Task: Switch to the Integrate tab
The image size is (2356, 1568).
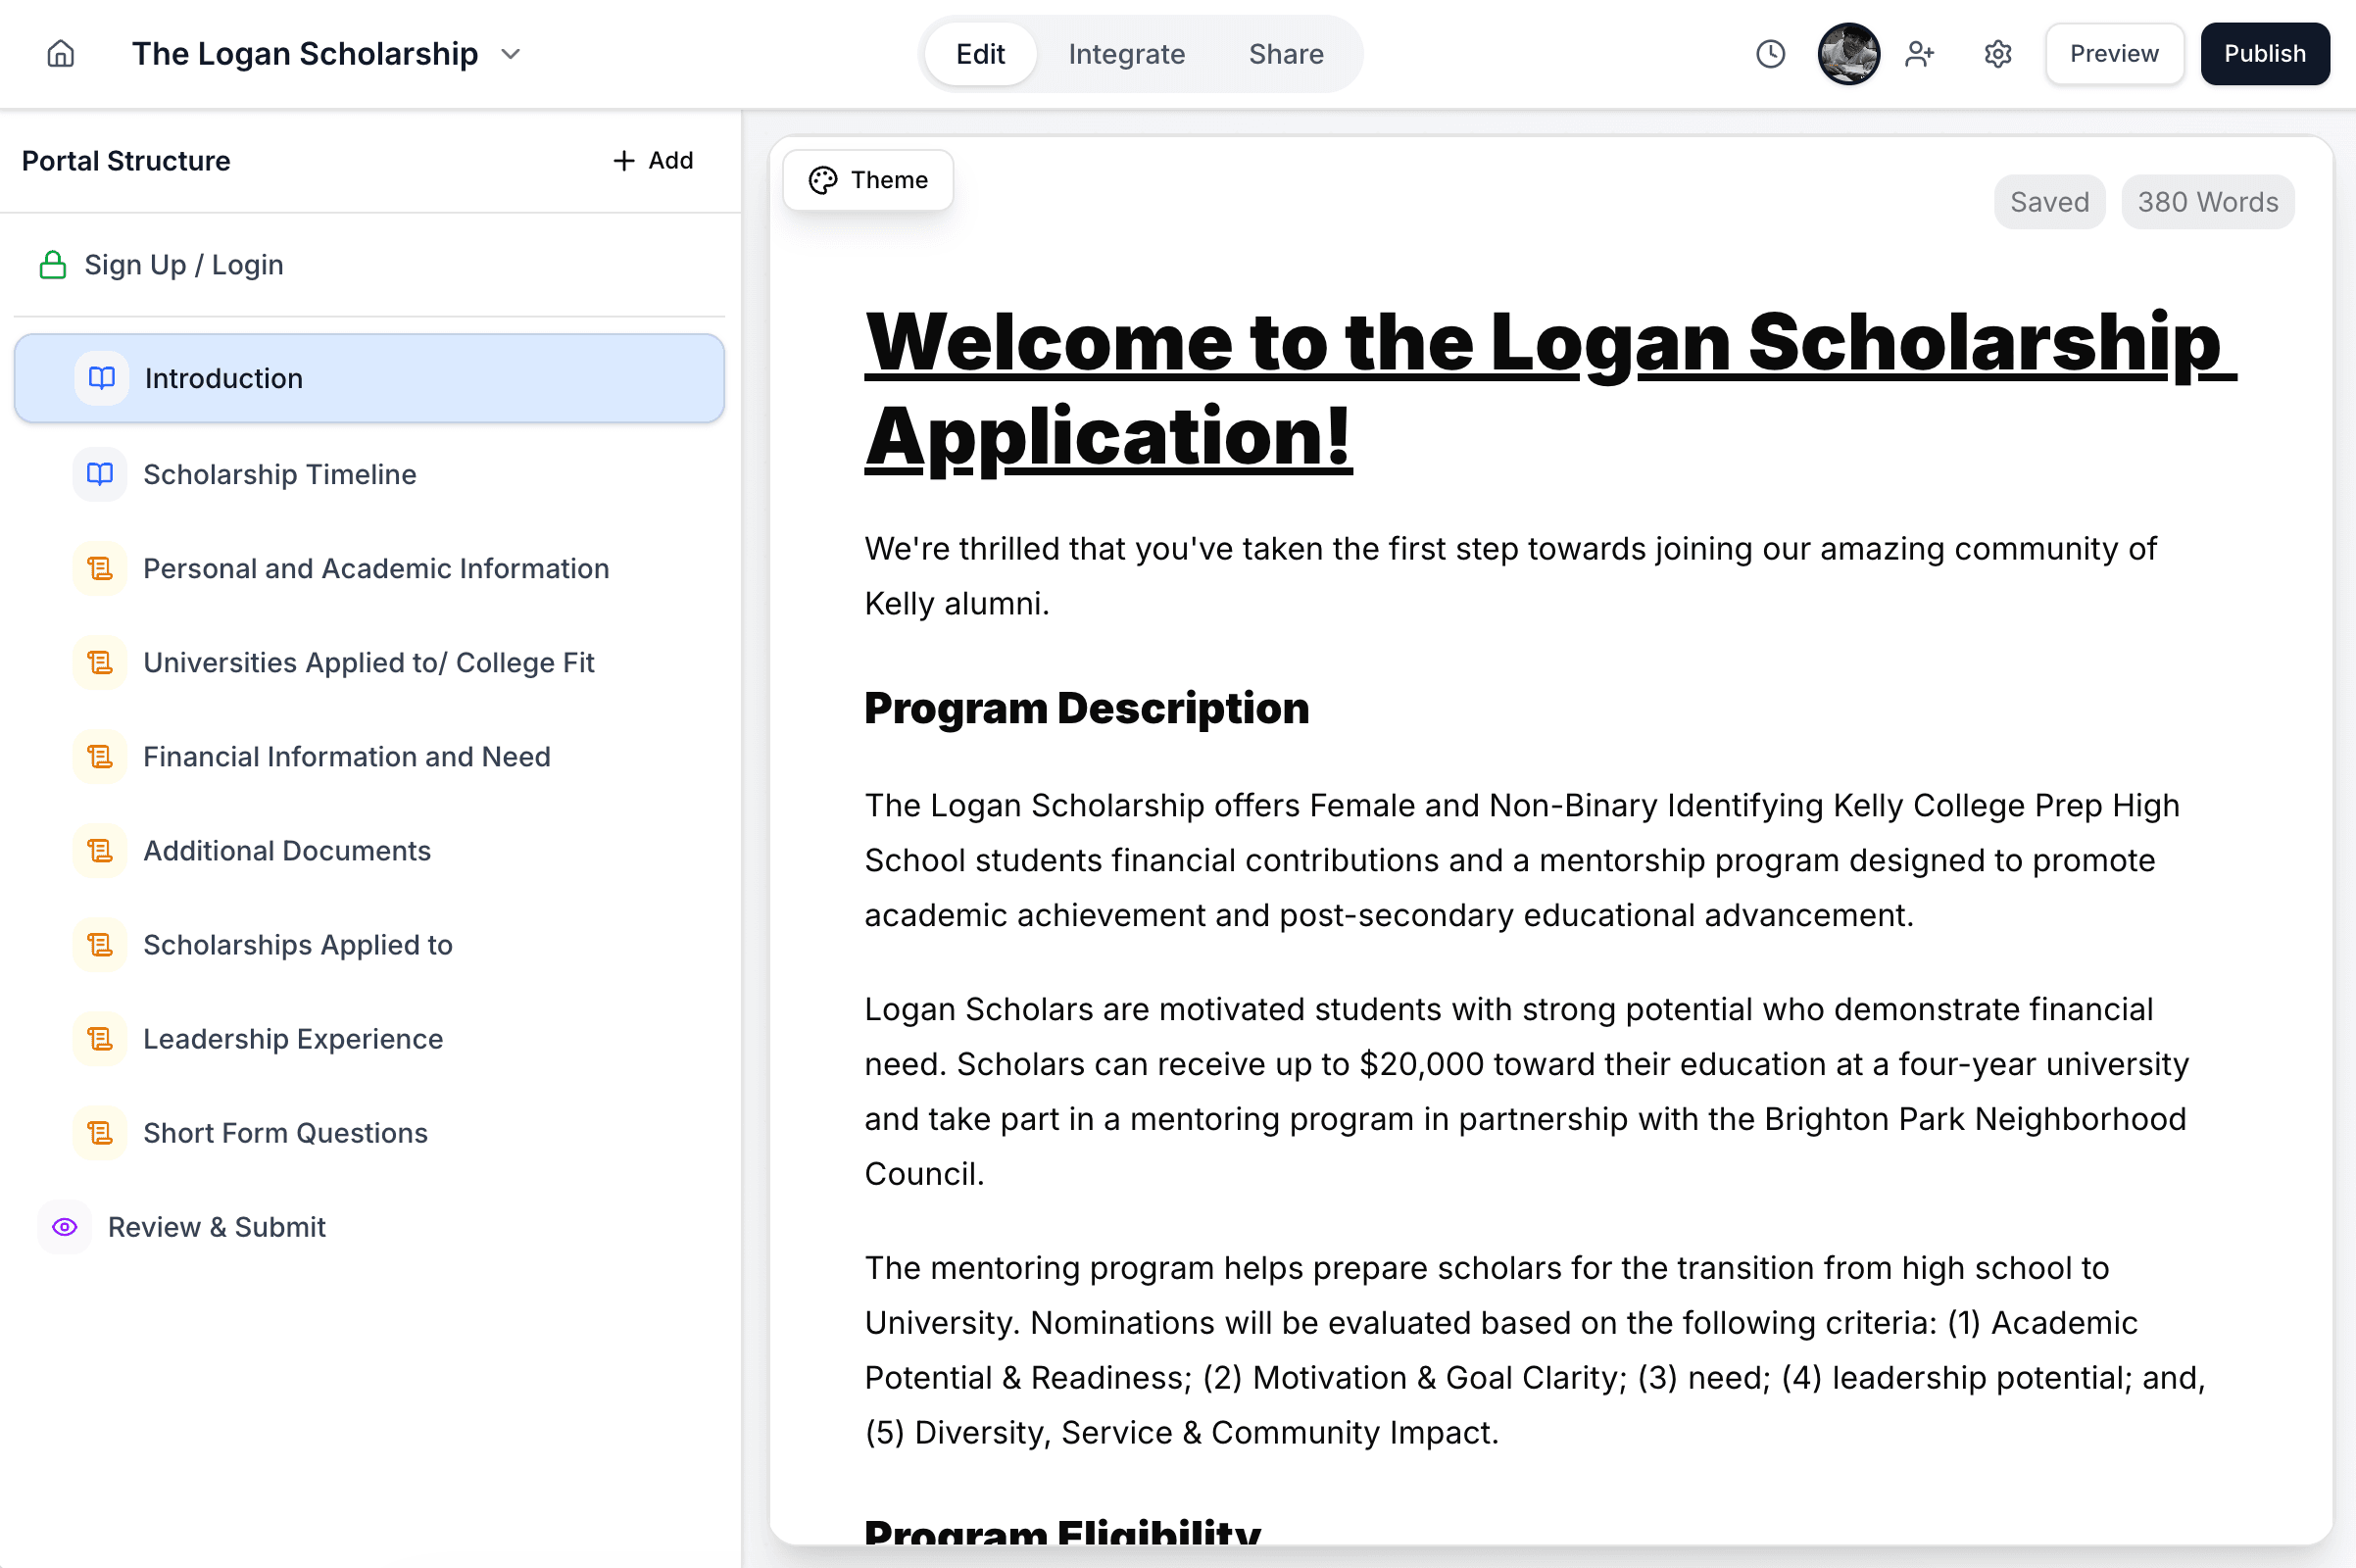Action: [x=1126, y=54]
